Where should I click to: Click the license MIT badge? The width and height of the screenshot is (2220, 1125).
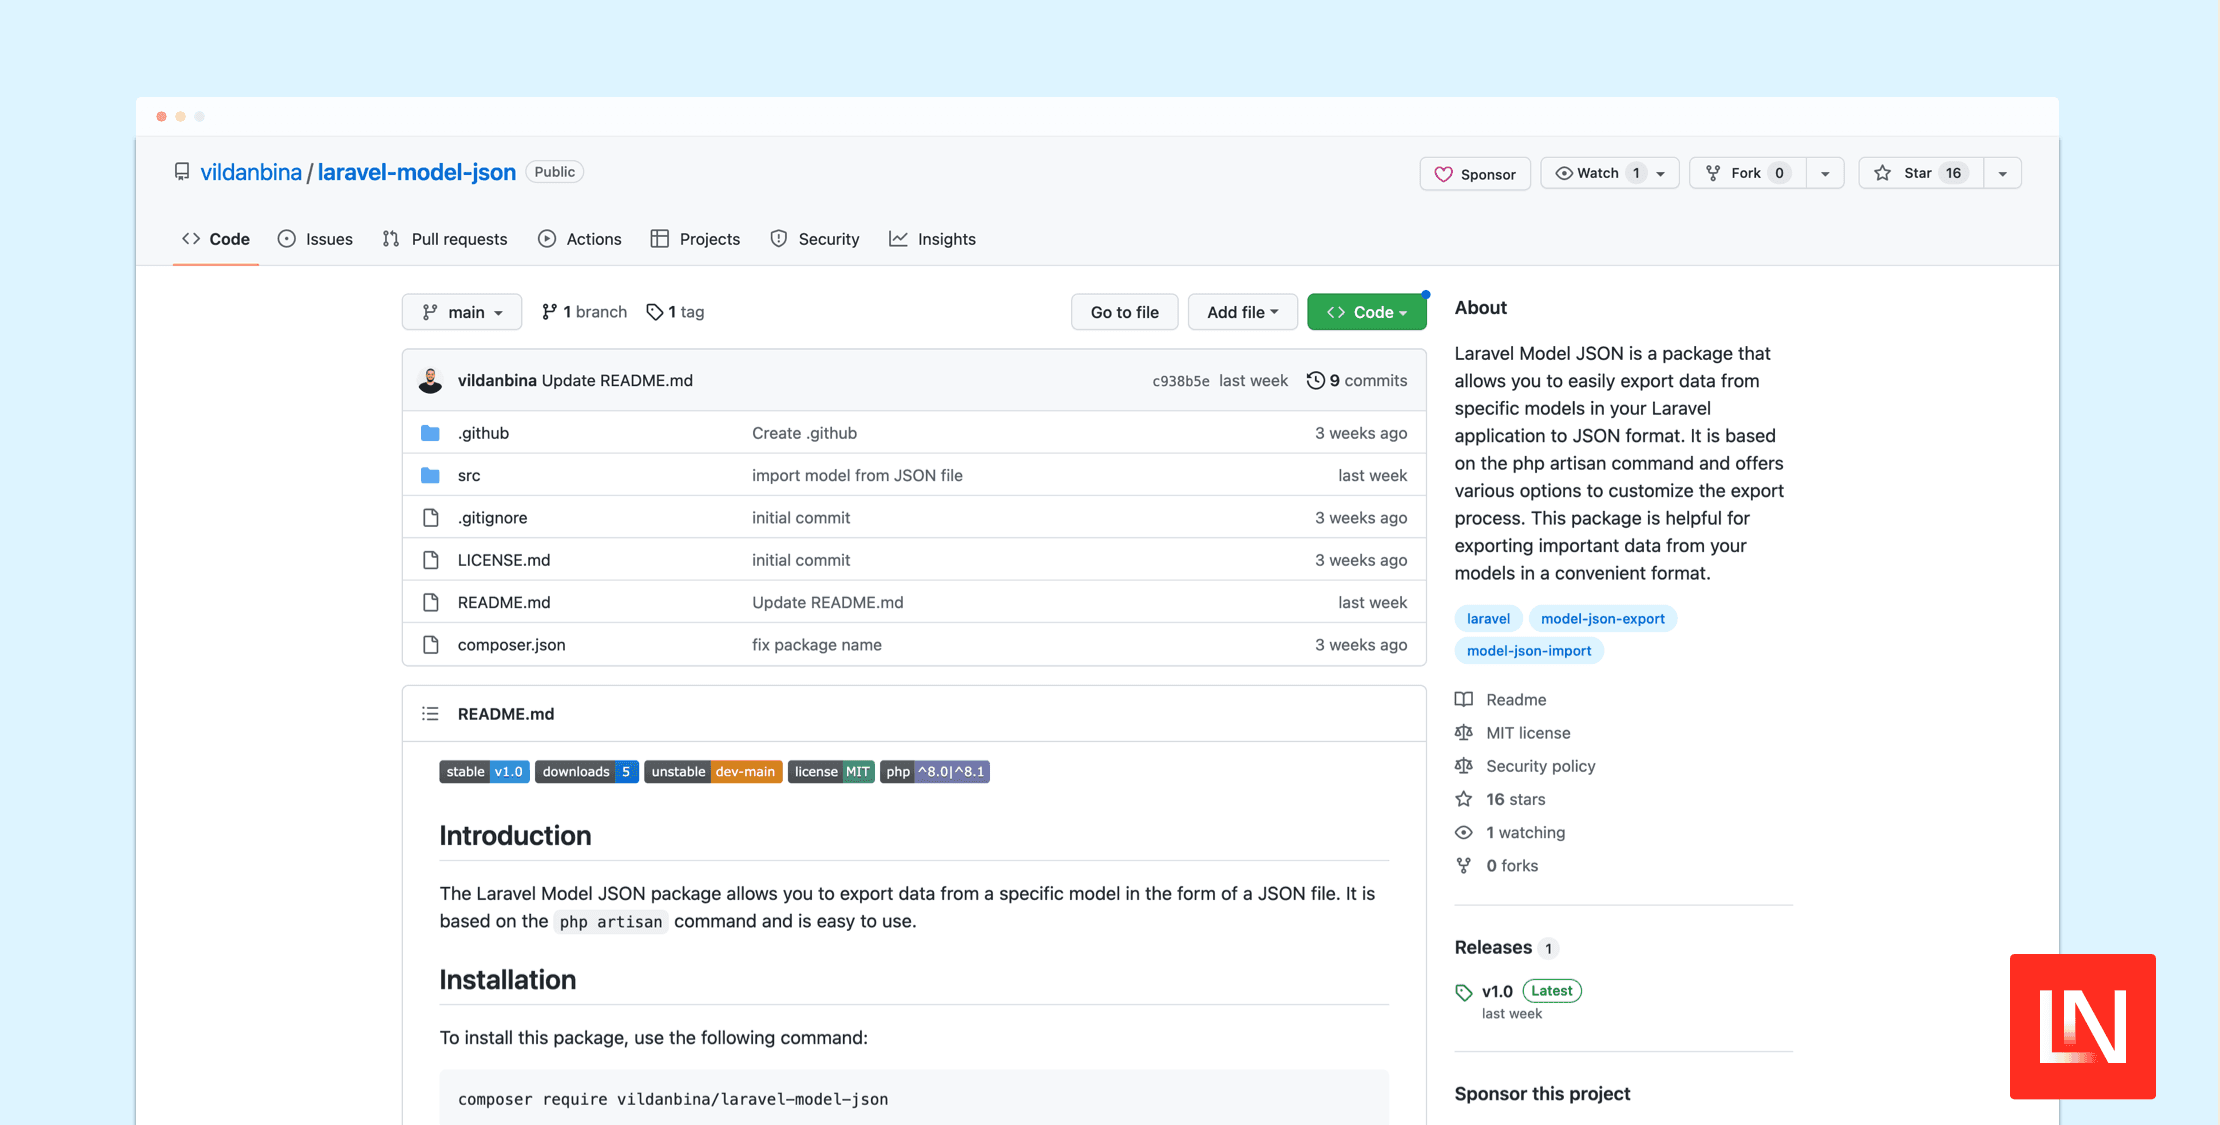click(831, 771)
